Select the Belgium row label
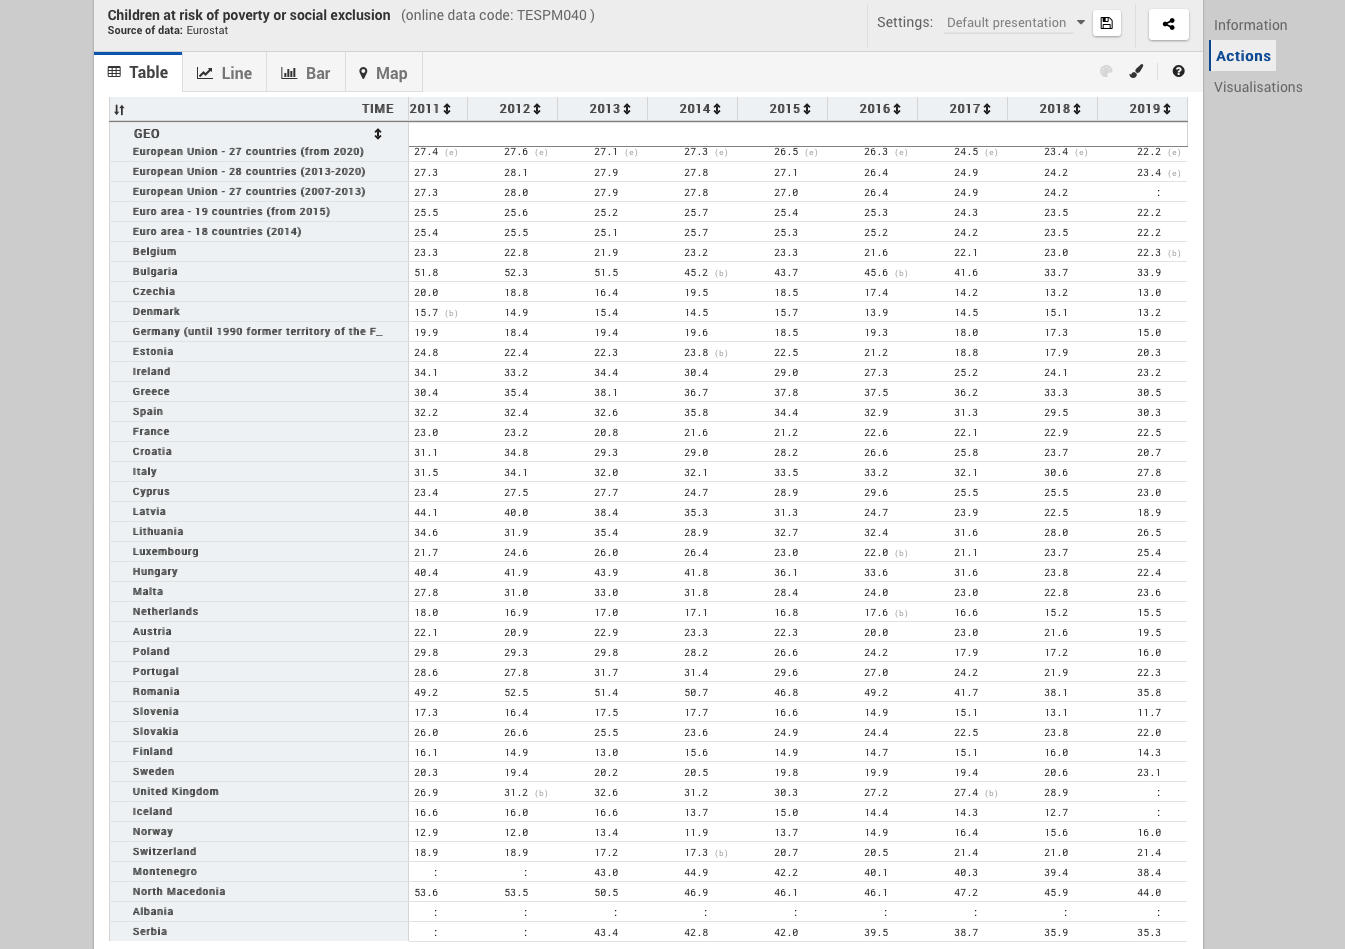 pos(154,252)
